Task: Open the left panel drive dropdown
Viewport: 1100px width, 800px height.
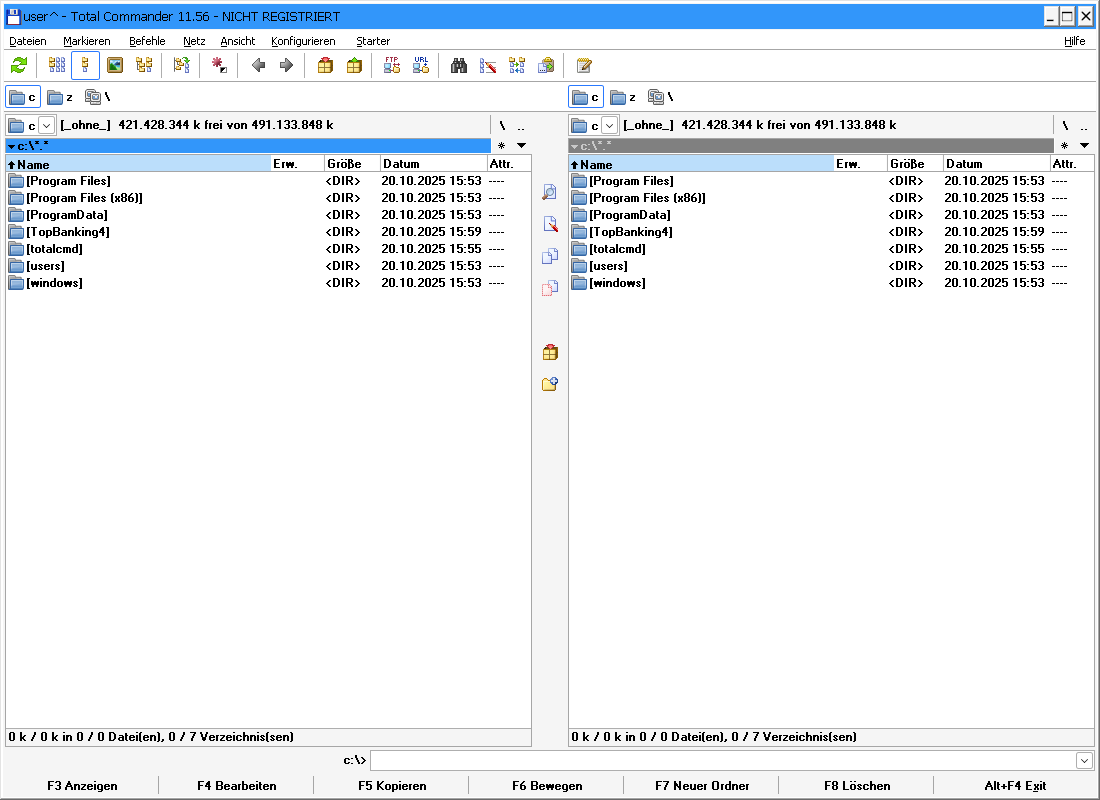Action: (x=46, y=125)
